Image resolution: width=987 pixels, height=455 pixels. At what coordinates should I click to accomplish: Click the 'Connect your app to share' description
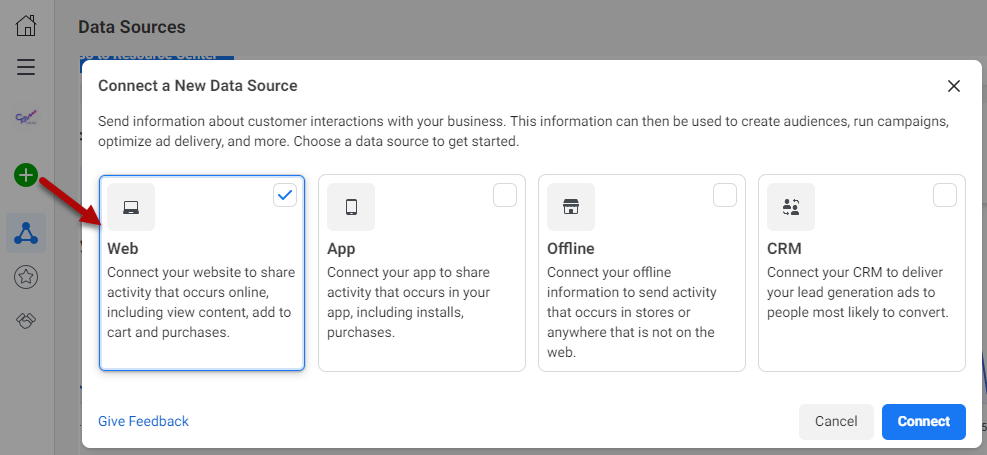(409, 303)
